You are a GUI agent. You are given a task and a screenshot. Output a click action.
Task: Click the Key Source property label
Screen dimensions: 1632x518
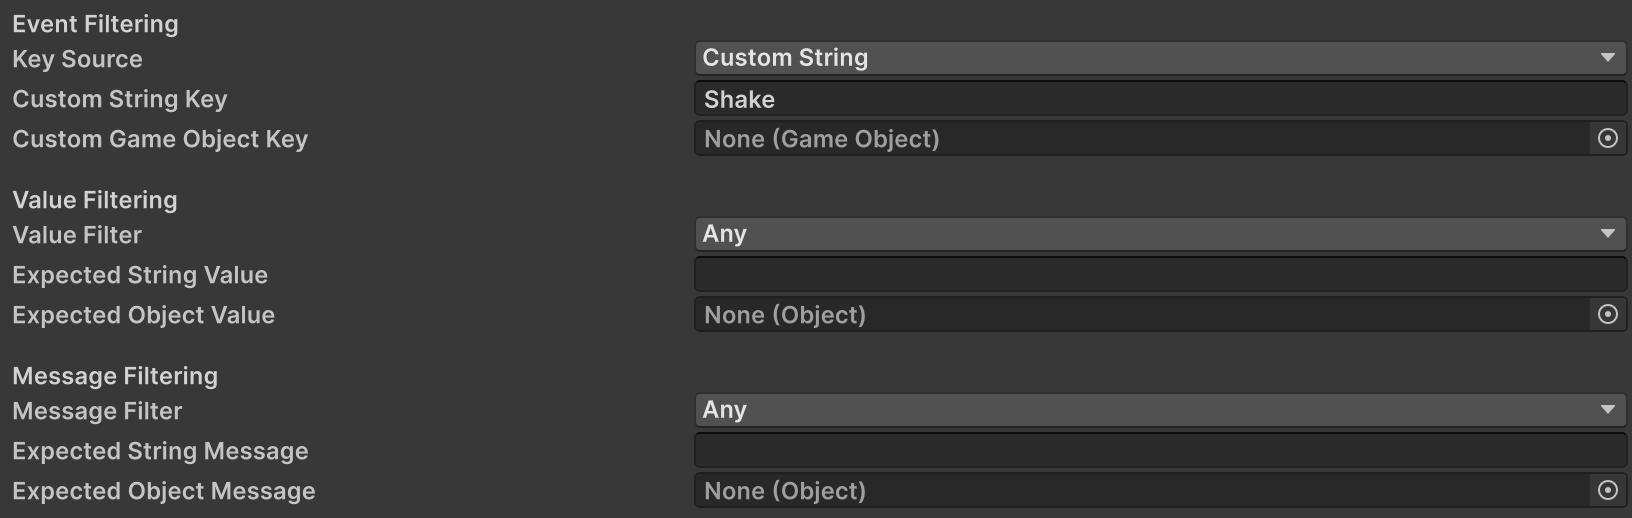pos(77,59)
